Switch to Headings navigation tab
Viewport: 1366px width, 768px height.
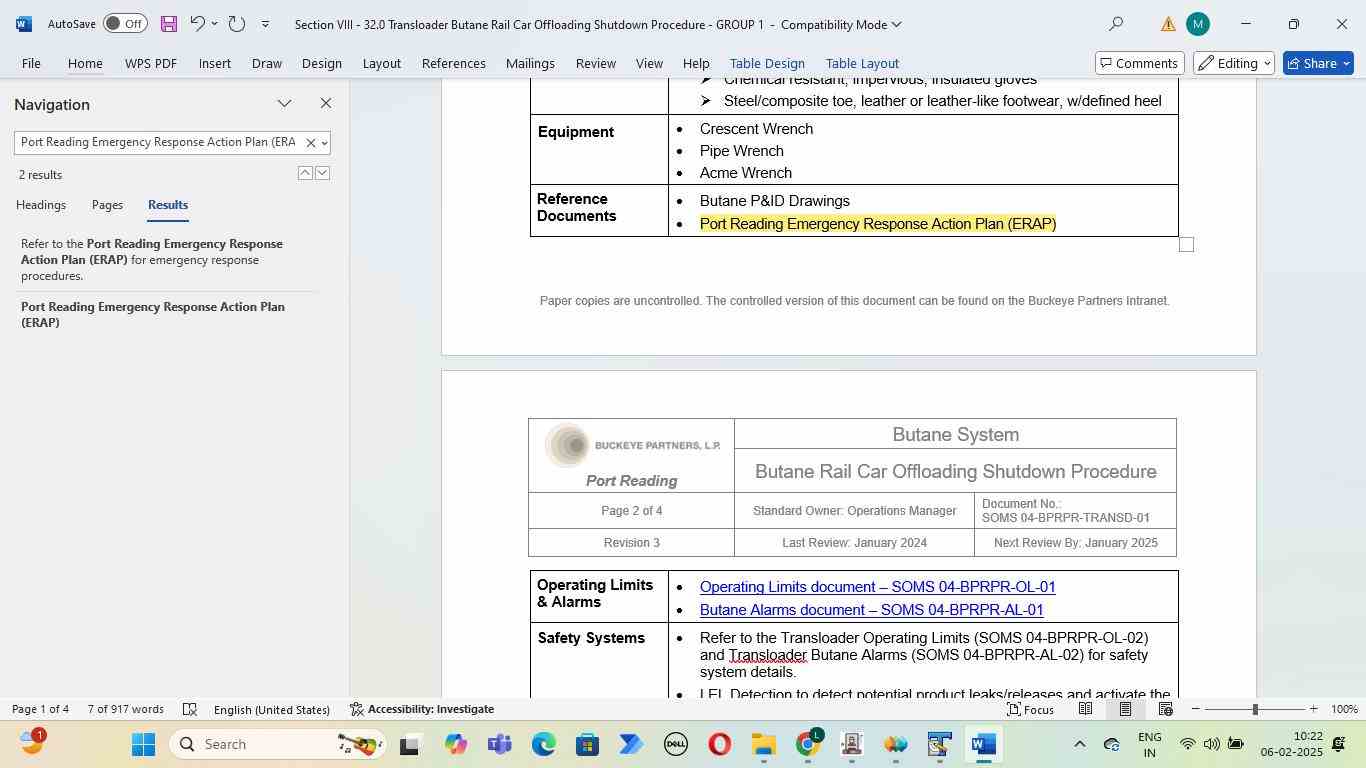[41, 205]
